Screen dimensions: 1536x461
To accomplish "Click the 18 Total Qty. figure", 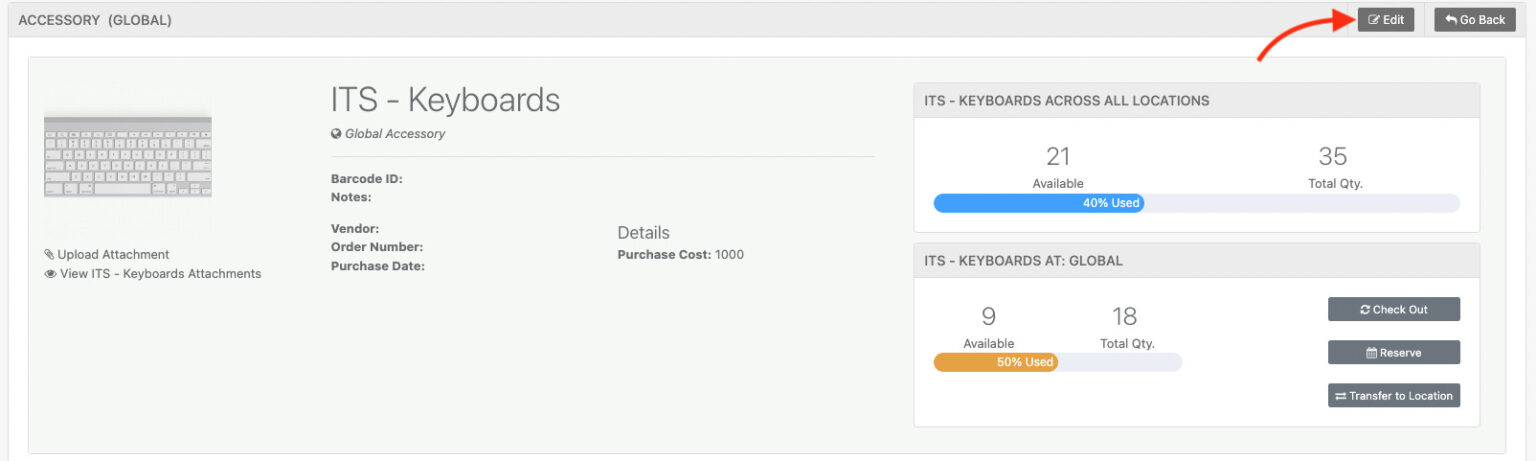I will [x=1125, y=317].
